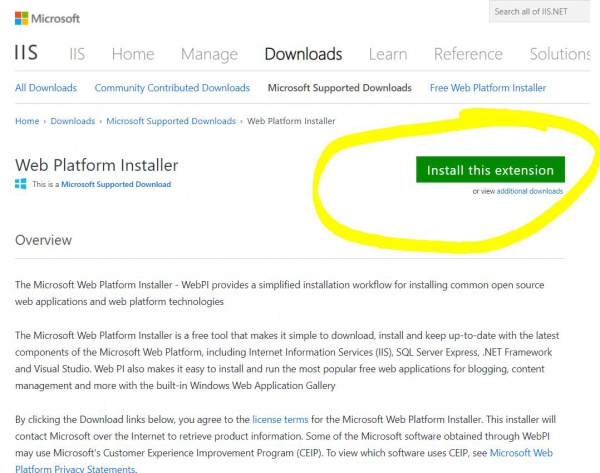The height and width of the screenshot is (473, 600).
Task: Open the Solutions navigation tab
Action: [560, 54]
